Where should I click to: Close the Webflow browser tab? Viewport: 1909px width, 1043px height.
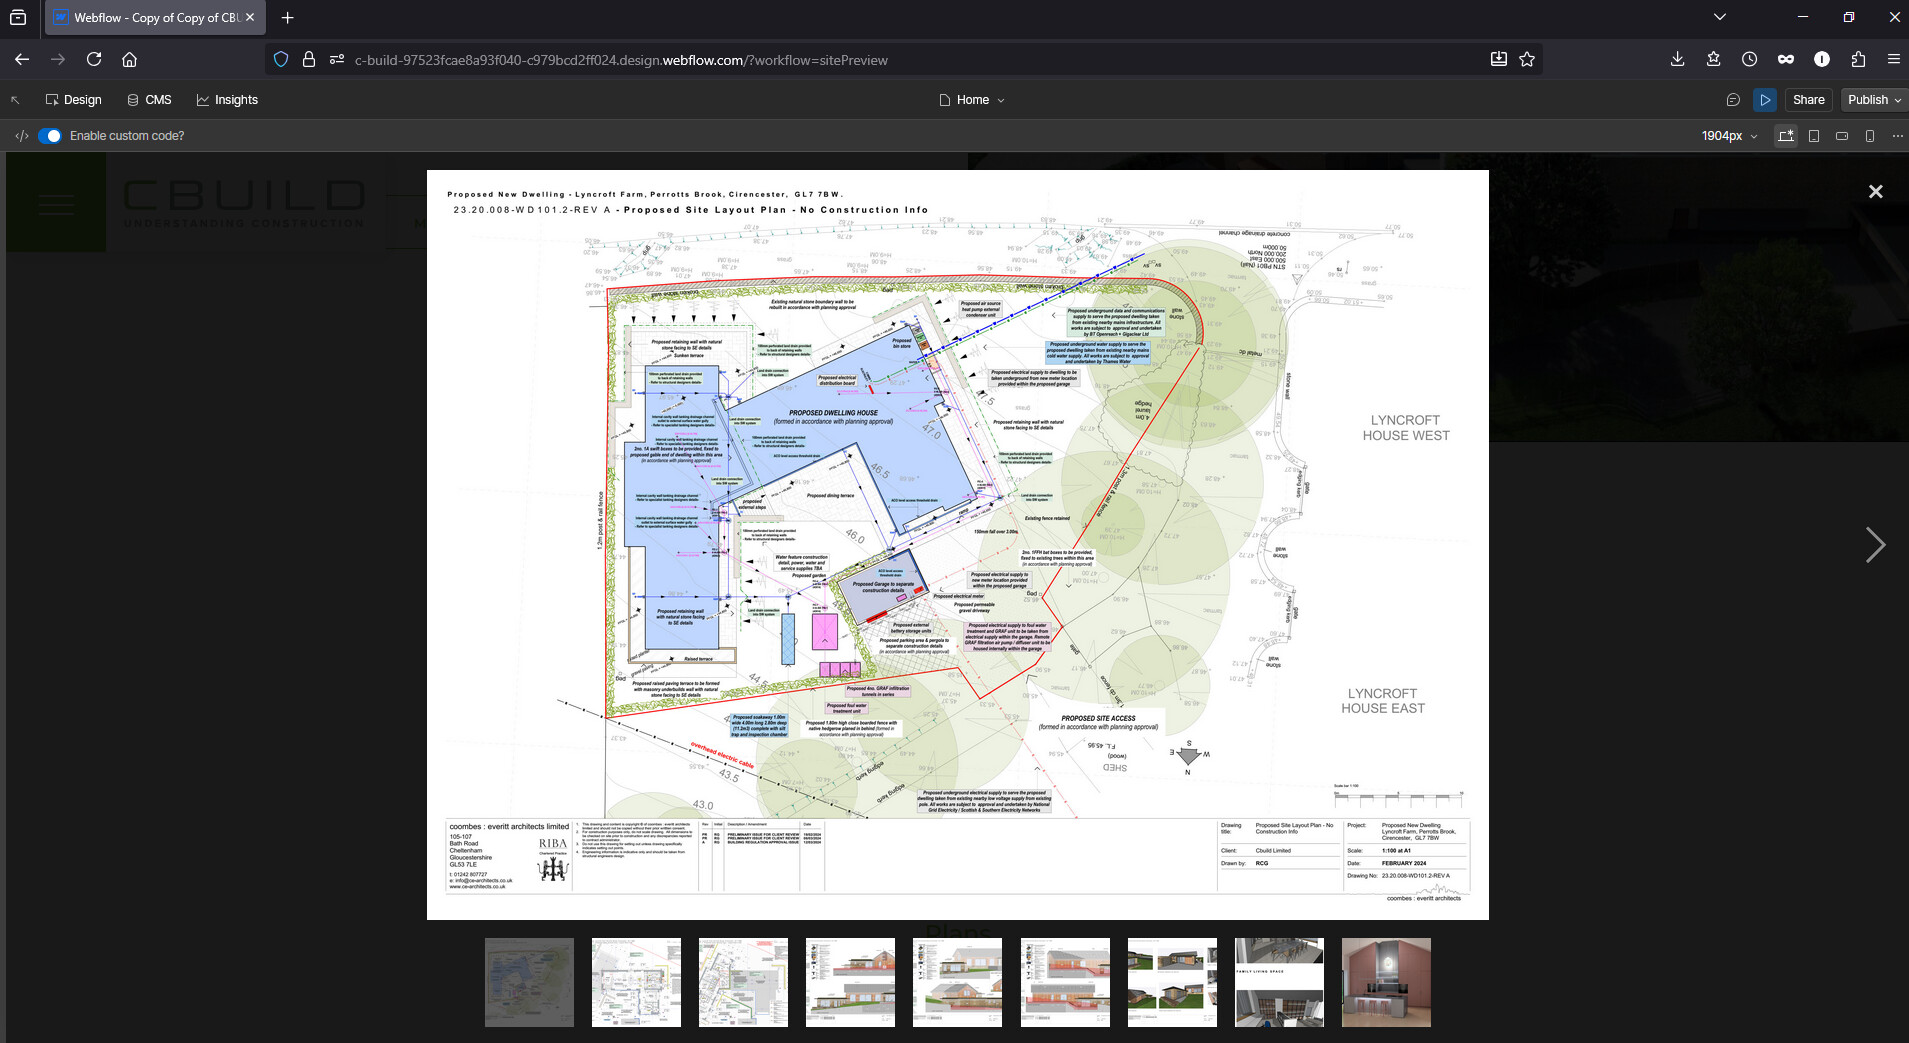click(250, 17)
